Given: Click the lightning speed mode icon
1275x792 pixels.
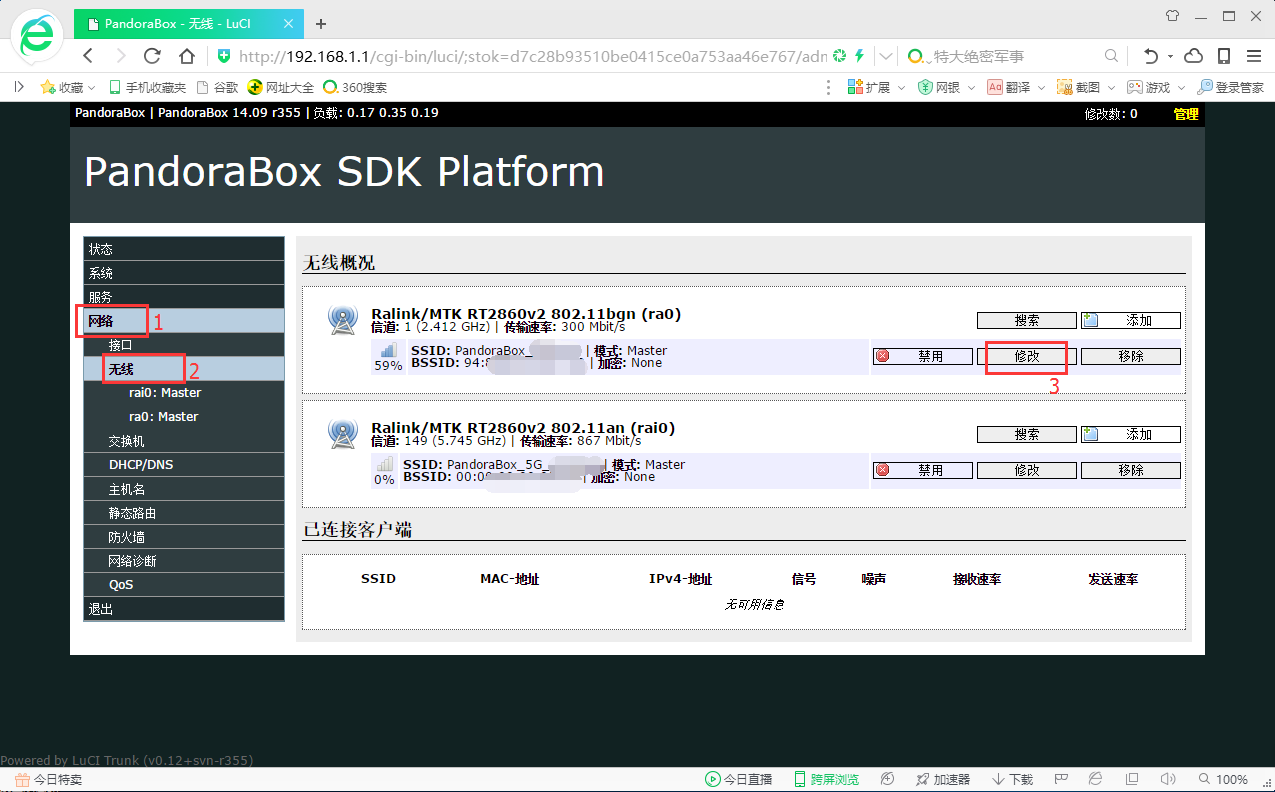Looking at the screenshot, I should [858, 56].
